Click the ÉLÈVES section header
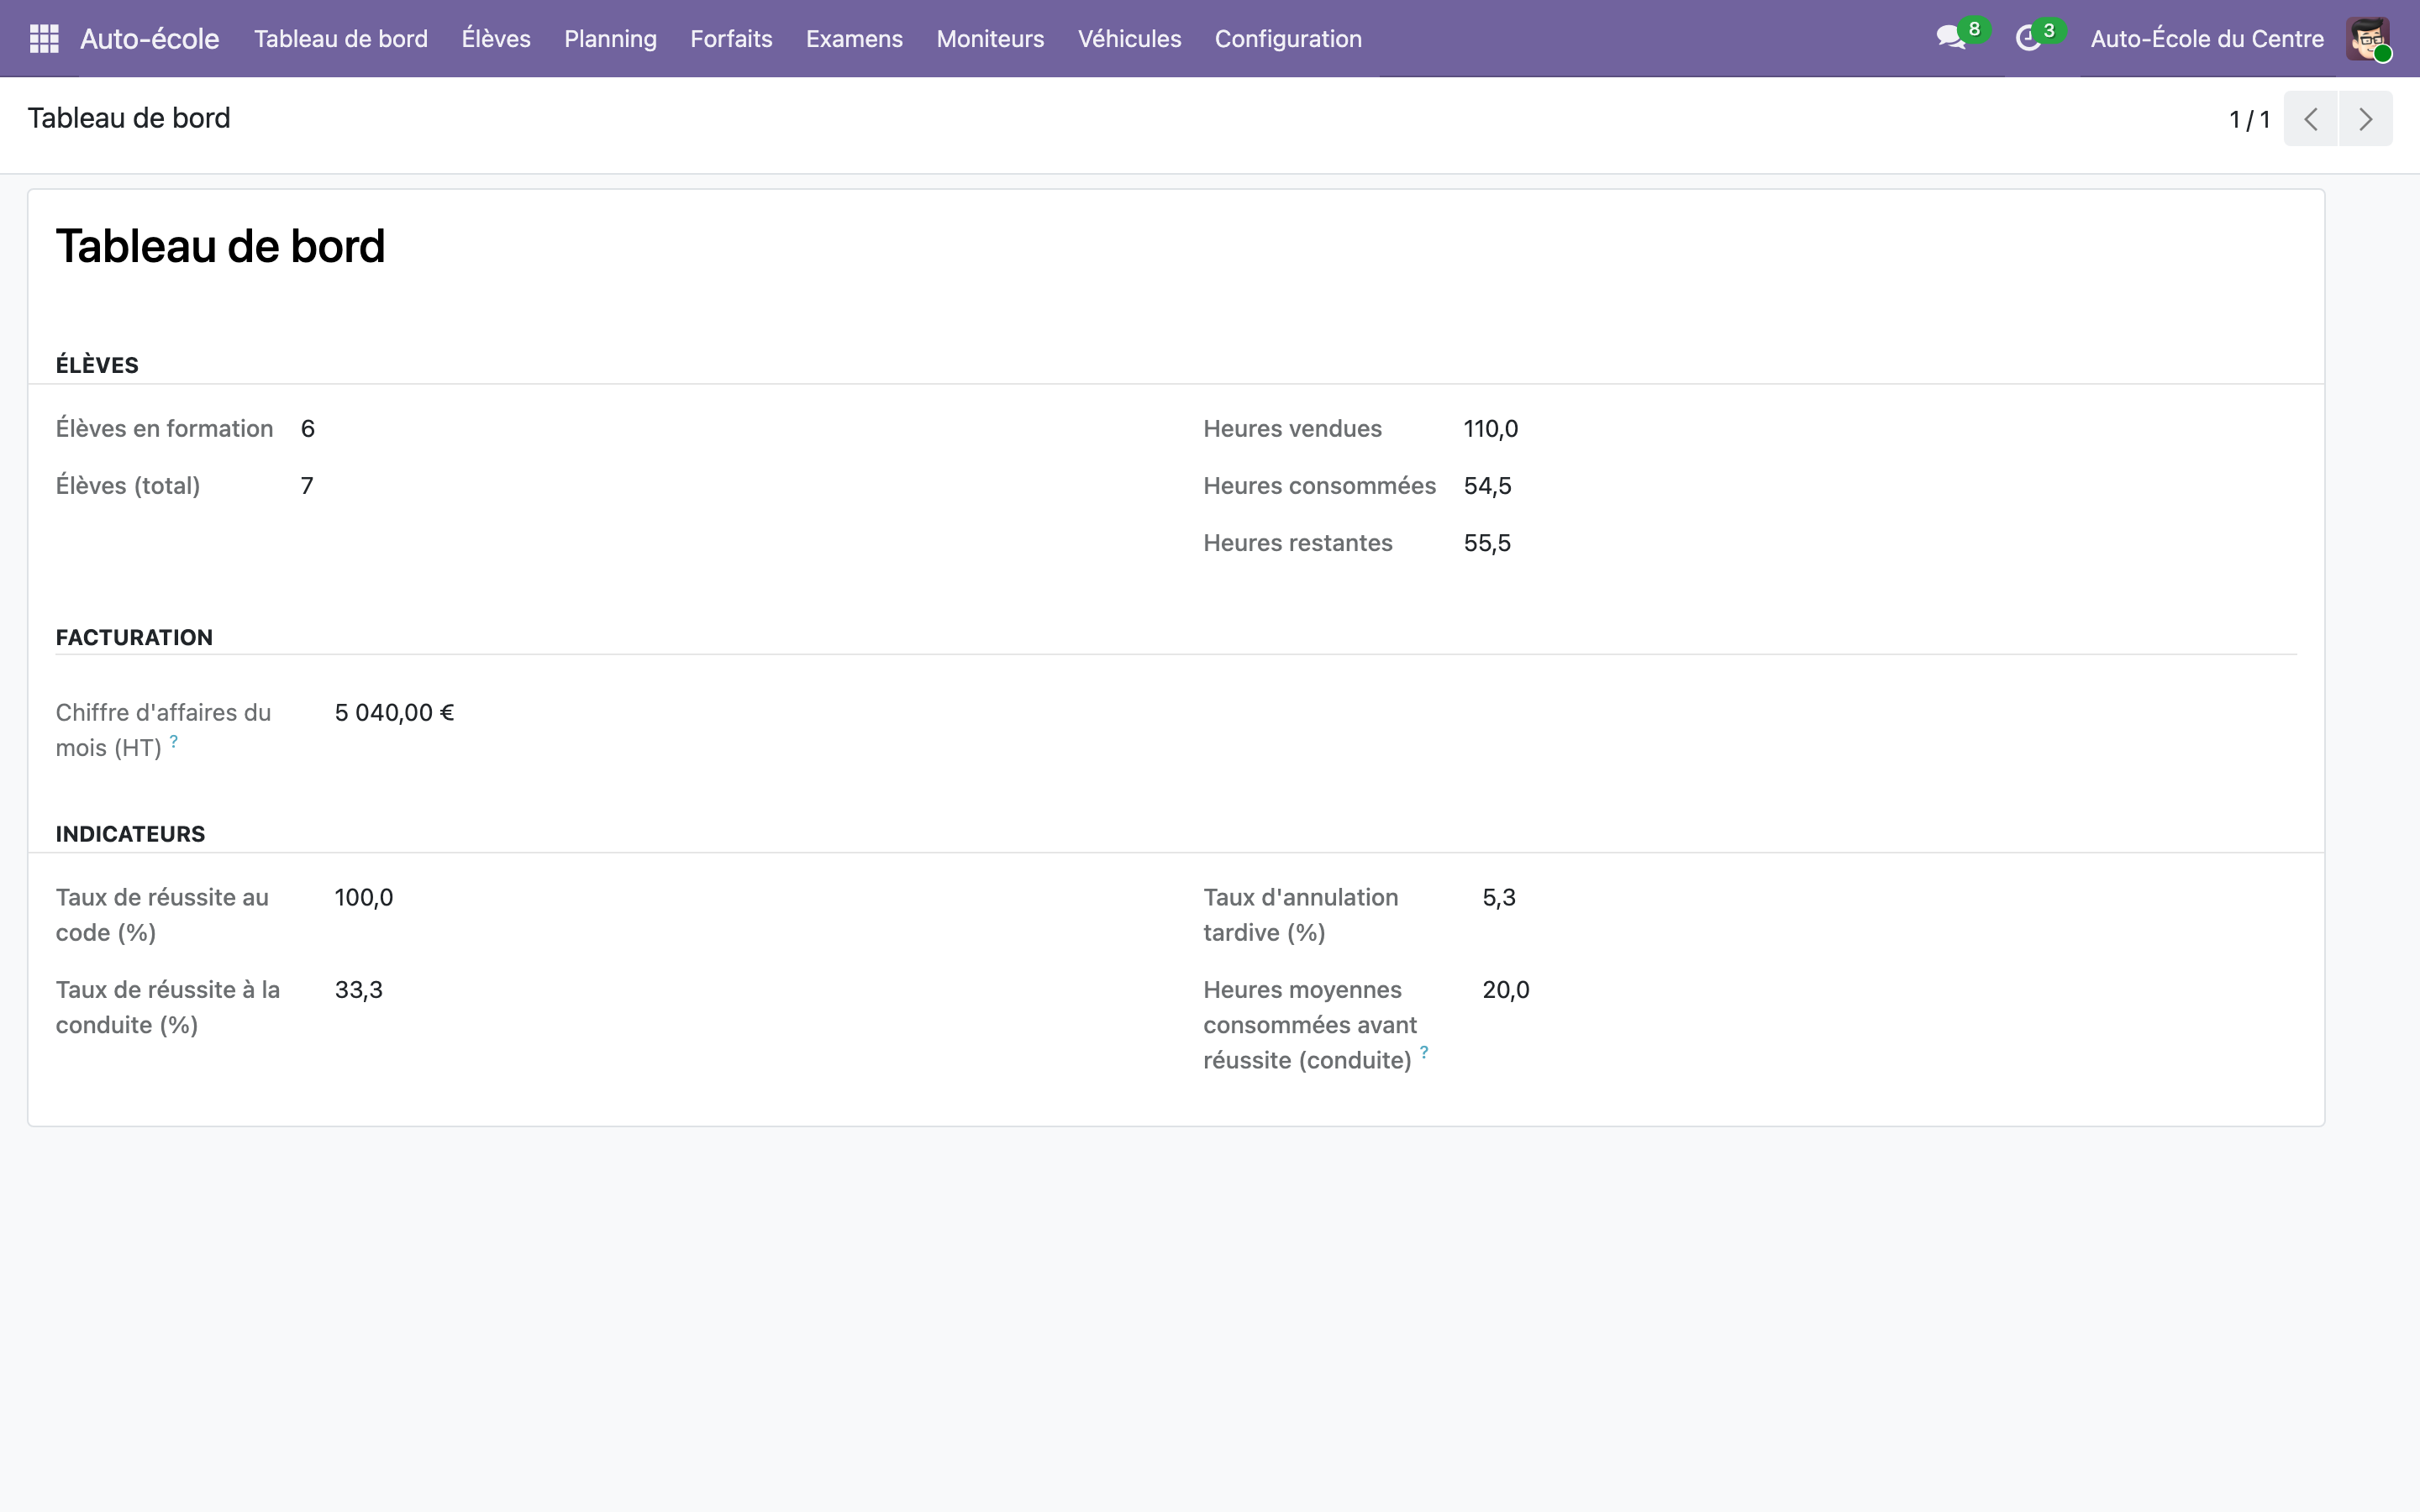The height and width of the screenshot is (1512, 2420). point(97,365)
